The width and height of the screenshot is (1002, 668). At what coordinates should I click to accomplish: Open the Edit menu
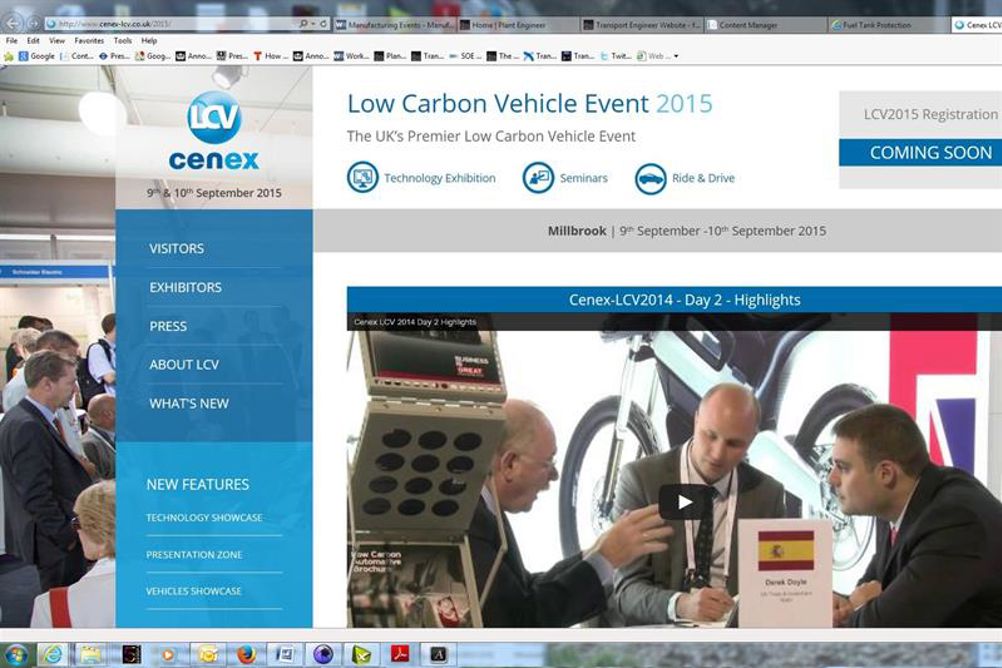tap(33, 40)
